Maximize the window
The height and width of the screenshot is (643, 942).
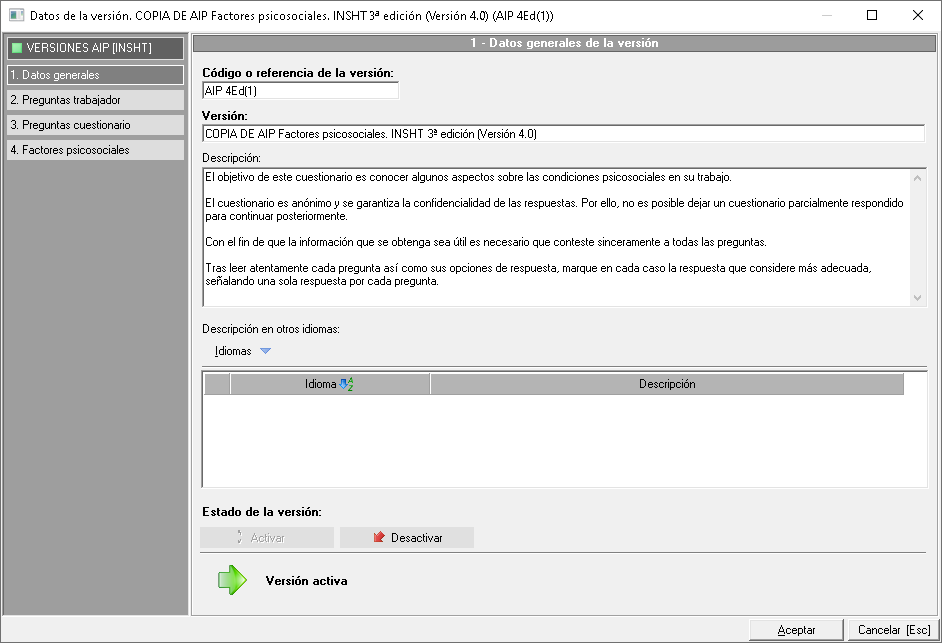(x=872, y=16)
